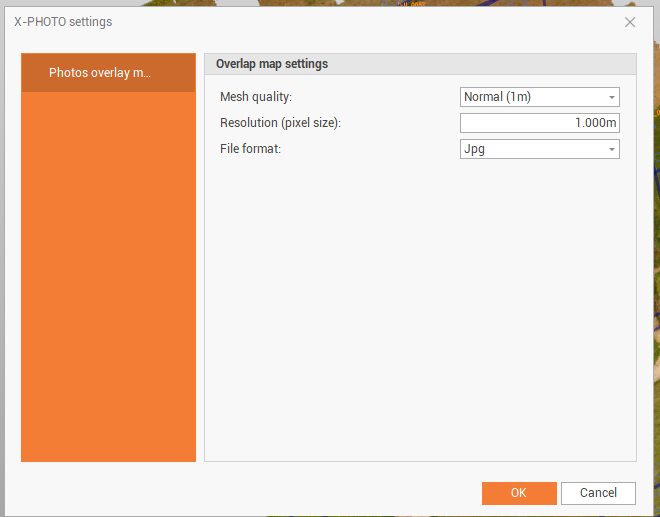Click the Overlap map settings header
The height and width of the screenshot is (517, 660).
272,64
